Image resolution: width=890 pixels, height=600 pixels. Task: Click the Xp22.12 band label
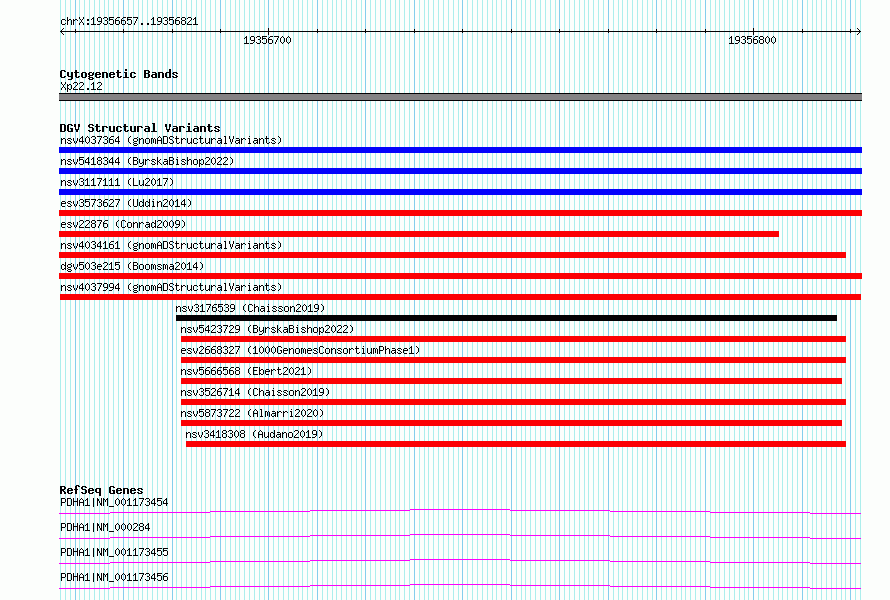(81, 86)
